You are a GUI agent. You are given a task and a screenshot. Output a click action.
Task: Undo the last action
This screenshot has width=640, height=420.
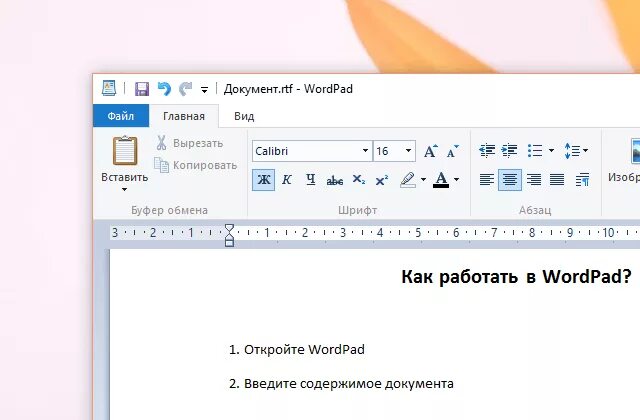(x=164, y=89)
